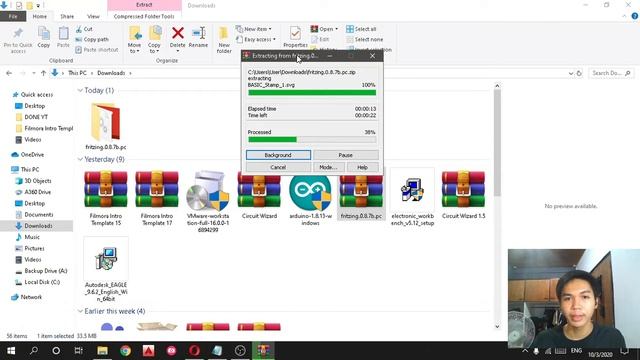Open Compressed Folder Tools tab

pyautogui.click(x=144, y=16)
